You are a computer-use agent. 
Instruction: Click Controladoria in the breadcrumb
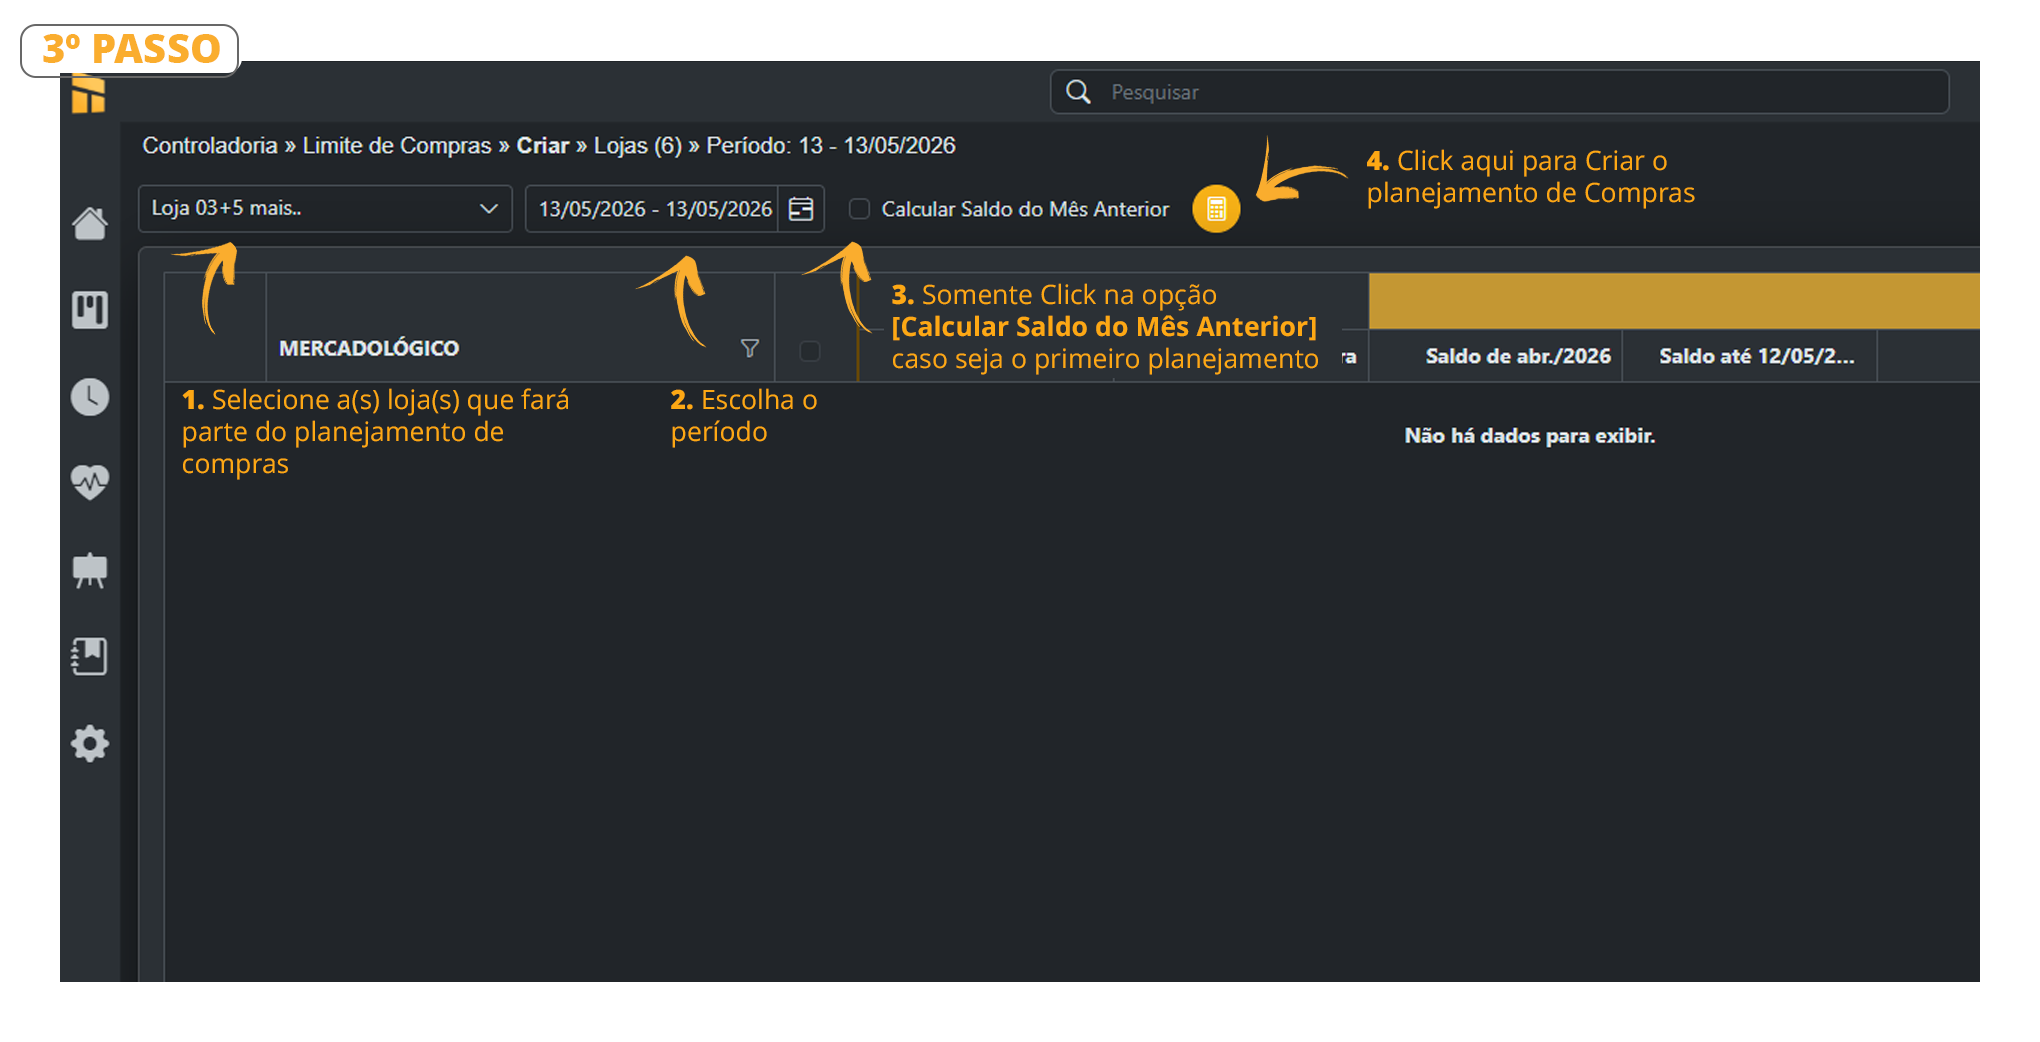210,146
